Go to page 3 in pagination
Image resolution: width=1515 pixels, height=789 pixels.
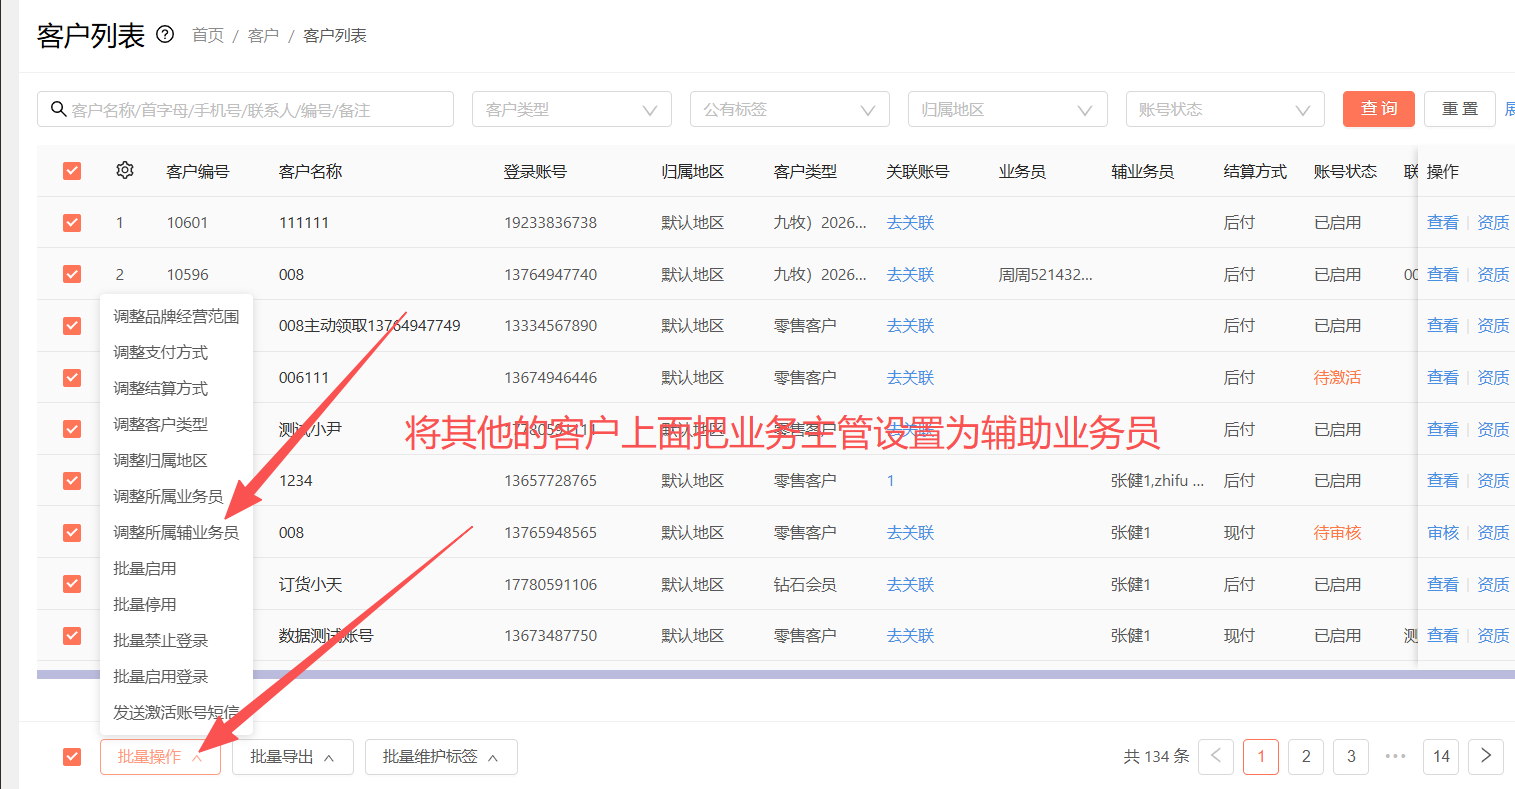[x=1351, y=756]
